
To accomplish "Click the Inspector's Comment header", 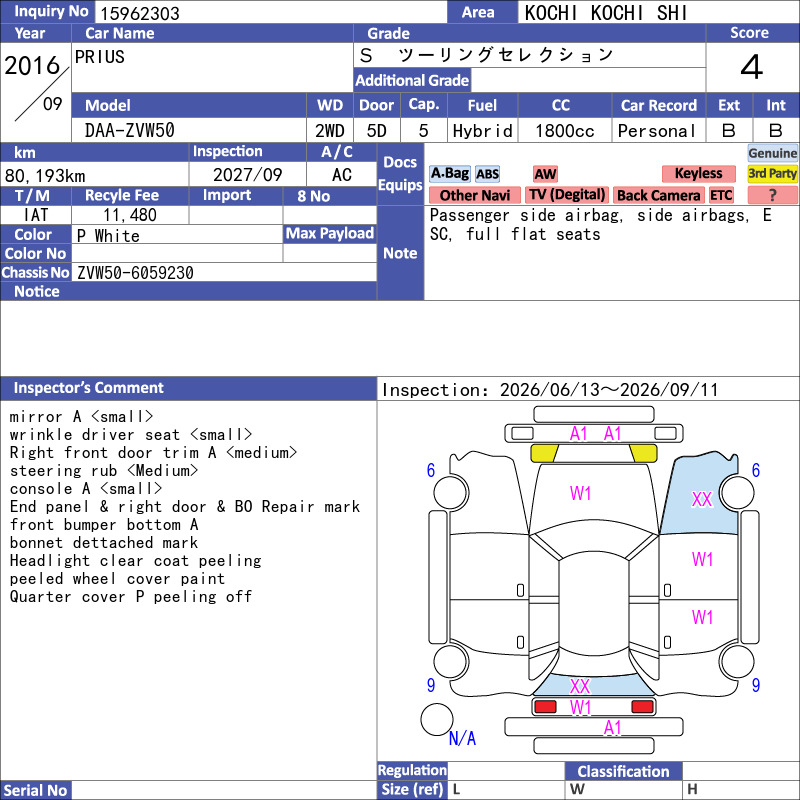I will click(188, 388).
